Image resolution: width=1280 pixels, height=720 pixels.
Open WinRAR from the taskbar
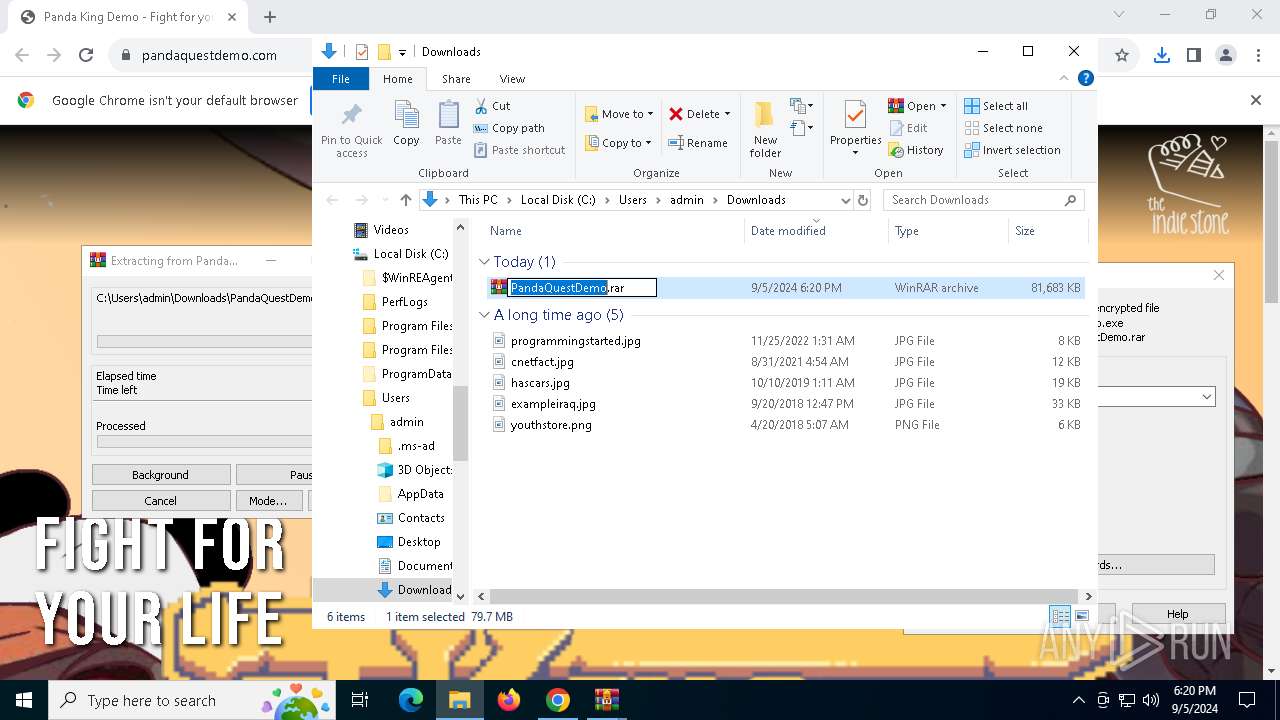click(x=606, y=700)
